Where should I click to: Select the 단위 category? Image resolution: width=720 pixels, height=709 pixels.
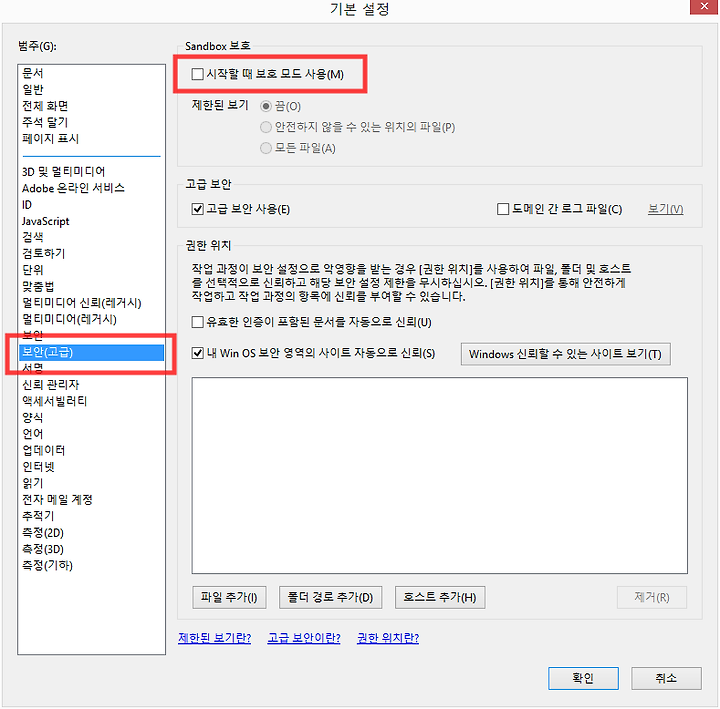91,270
